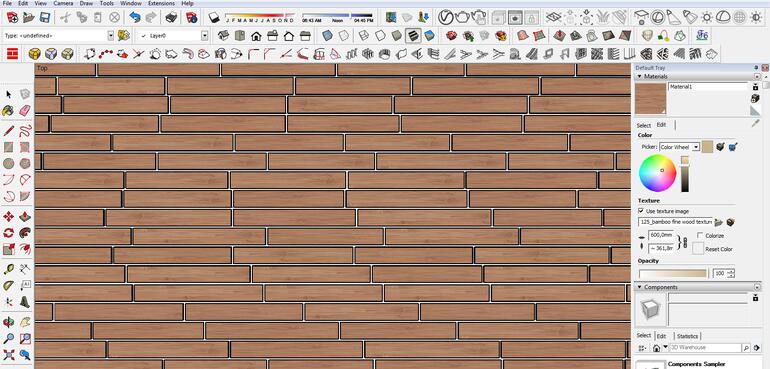The height and width of the screenshot is (369, 770).
Task: Open the Type undefined dropdown
Action: (110, 36)
